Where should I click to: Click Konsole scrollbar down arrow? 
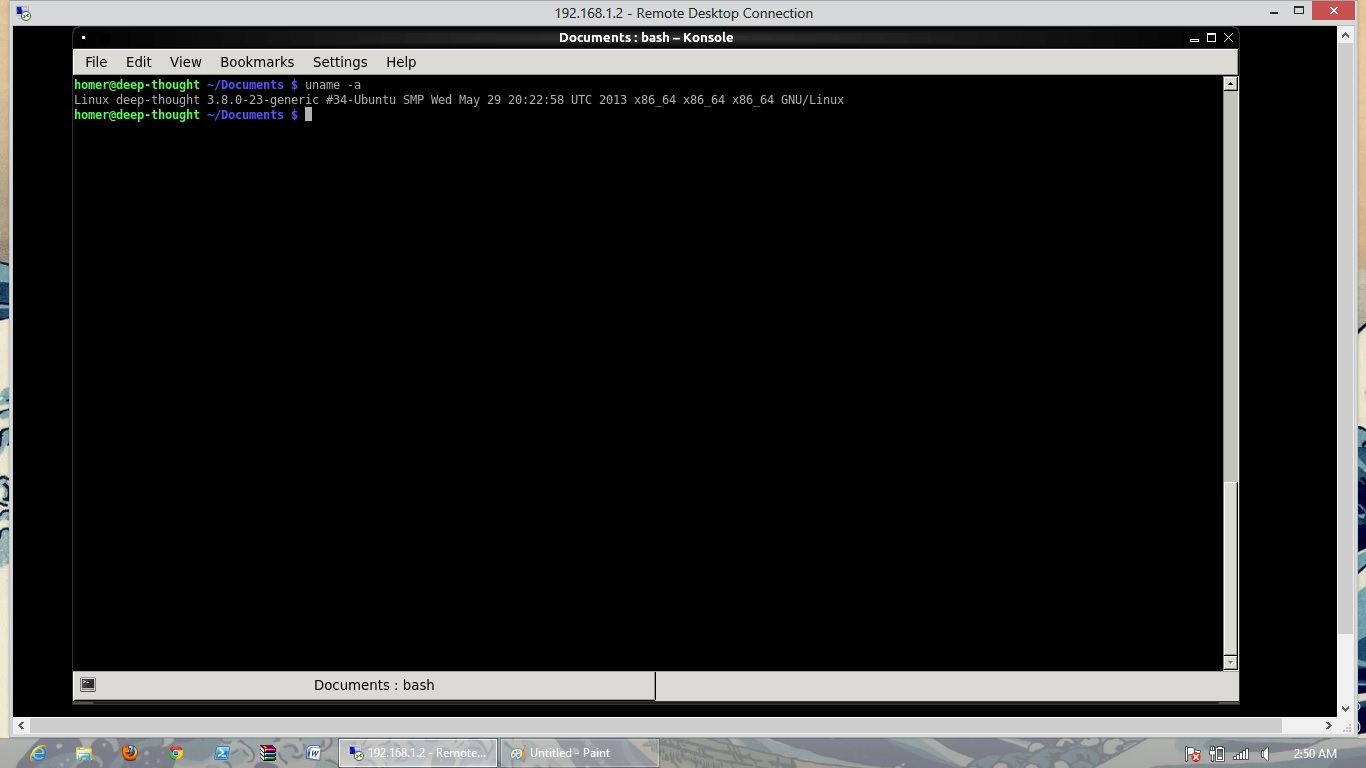1231,662
